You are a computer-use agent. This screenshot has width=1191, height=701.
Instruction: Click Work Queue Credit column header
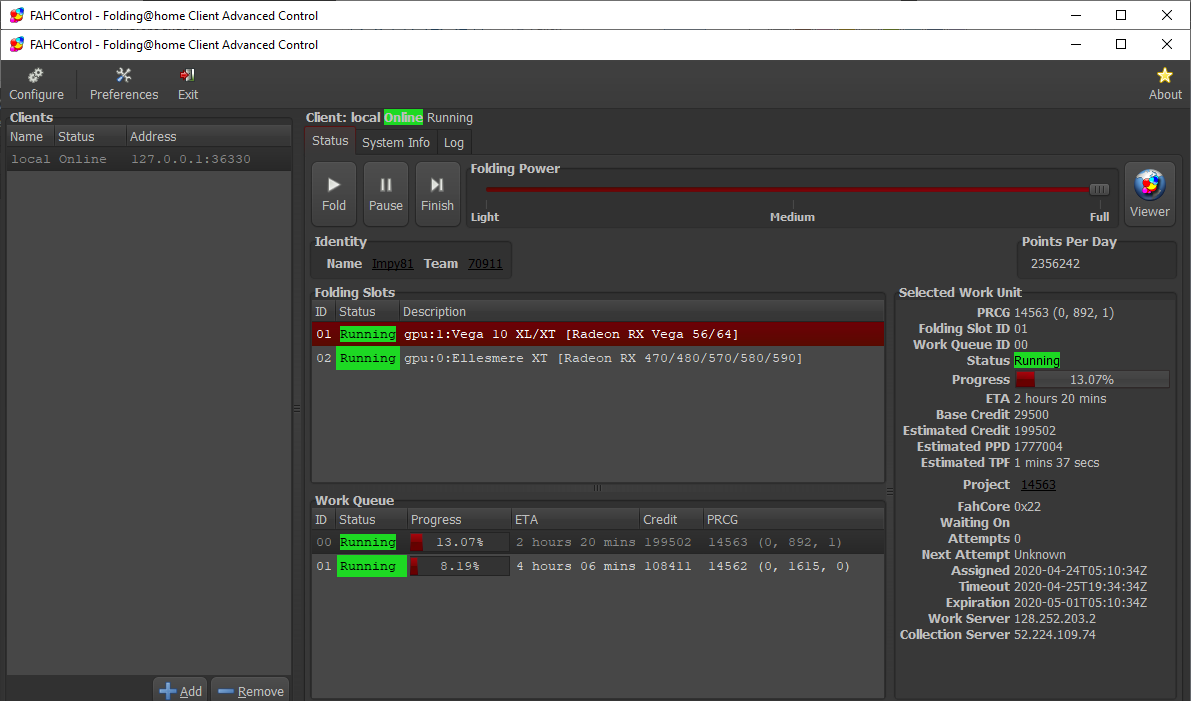click(x=671, y=520)
